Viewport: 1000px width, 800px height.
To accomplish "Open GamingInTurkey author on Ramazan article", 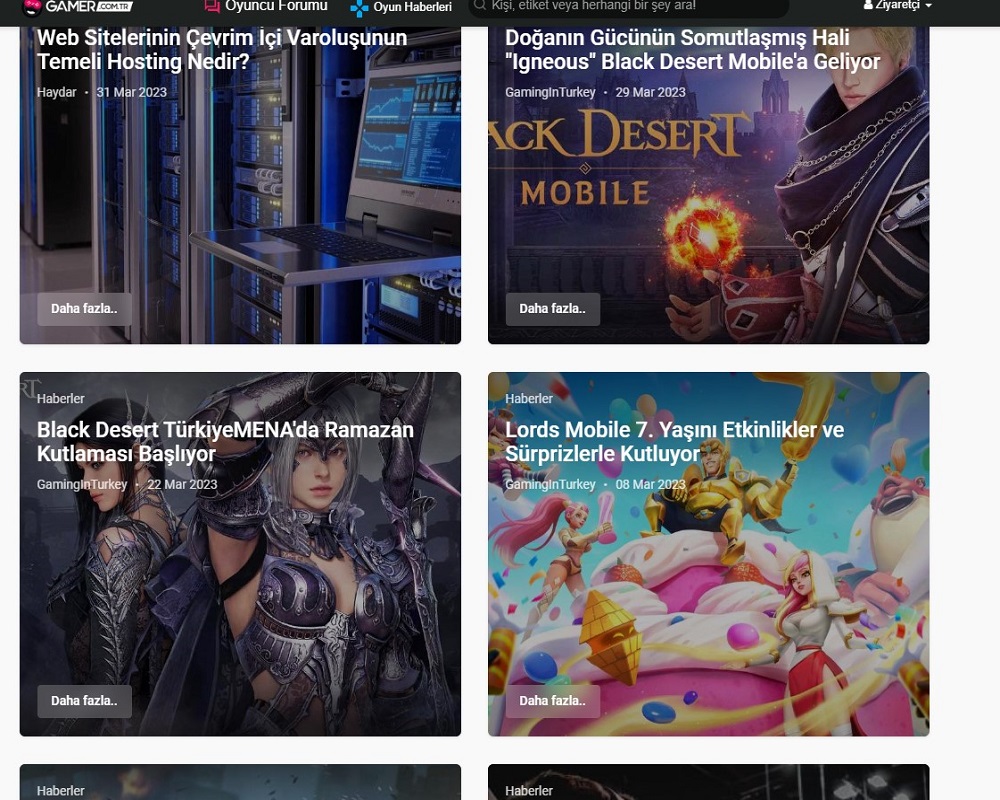I will (x=82, y=485).
